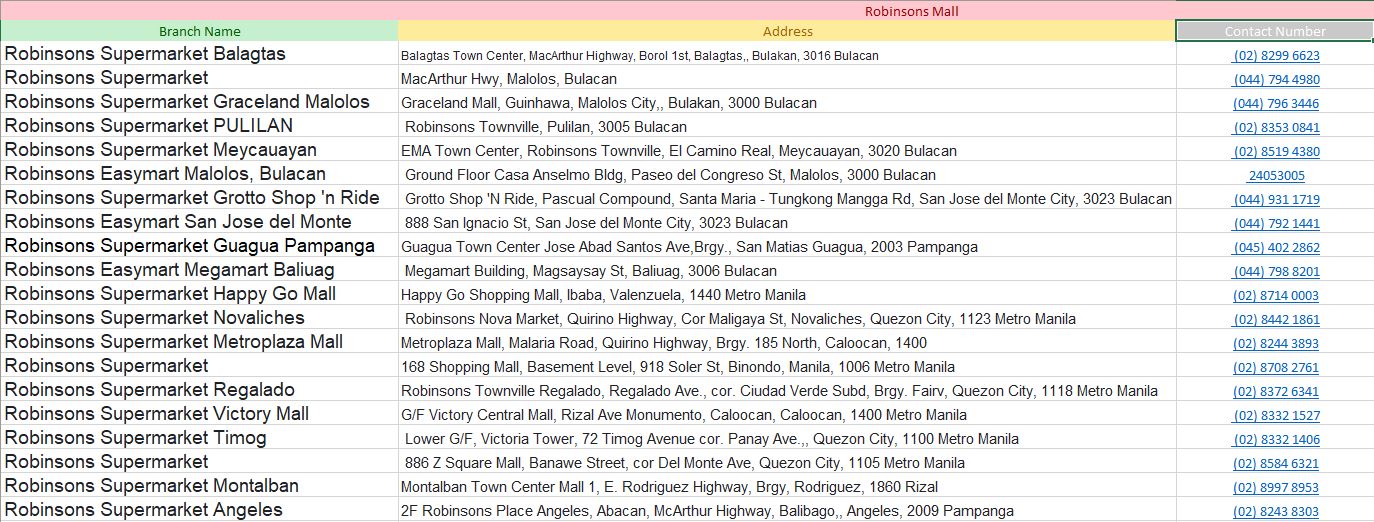The height and width of the screenshot is (522, 1374).
Task: Open phone link (02) 8584 6321
Action: [1276, 464]
